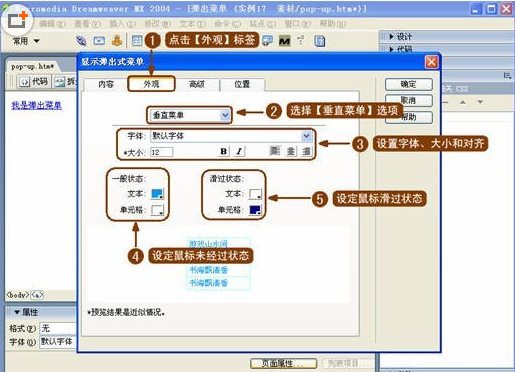Click the 页面属性 button

point(284,363)
